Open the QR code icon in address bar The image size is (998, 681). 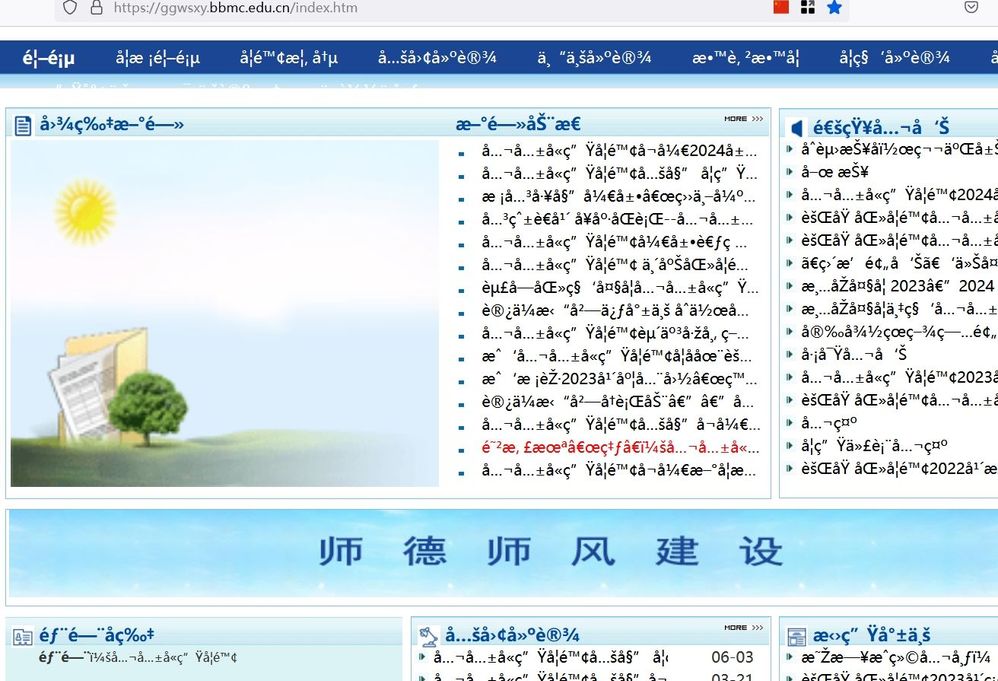[807, 7]
